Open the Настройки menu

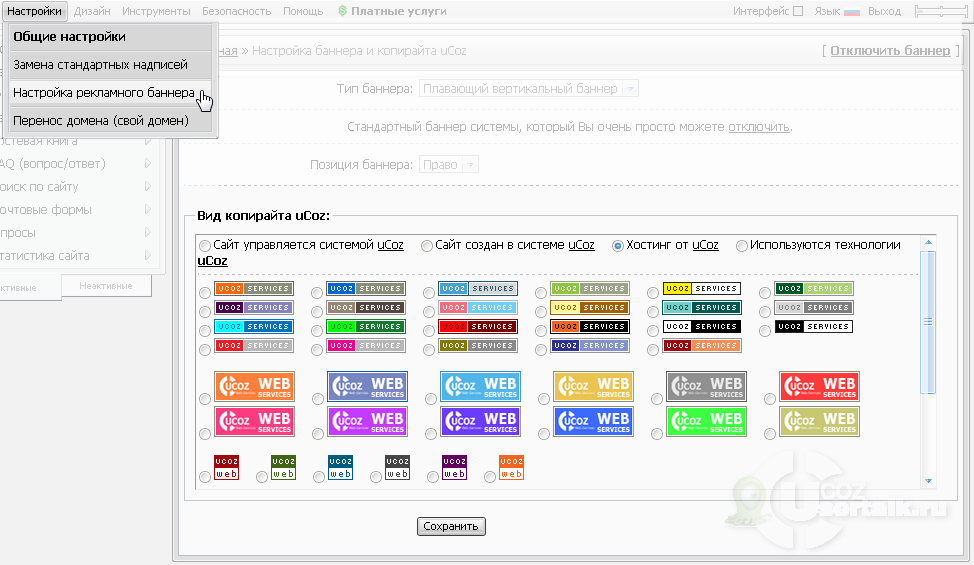point(34,11)
